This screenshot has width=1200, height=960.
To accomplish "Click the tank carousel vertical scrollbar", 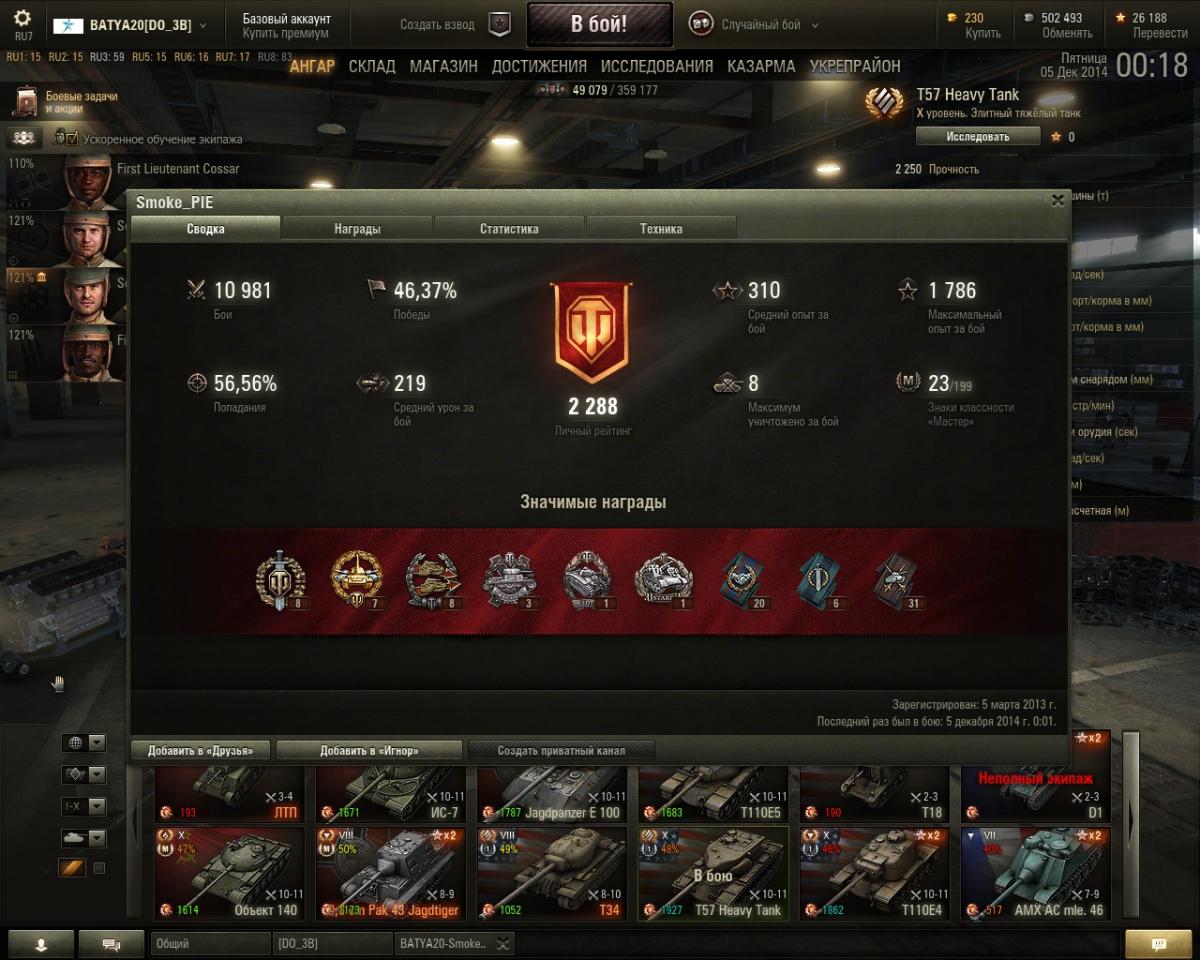I will 1131,825.
